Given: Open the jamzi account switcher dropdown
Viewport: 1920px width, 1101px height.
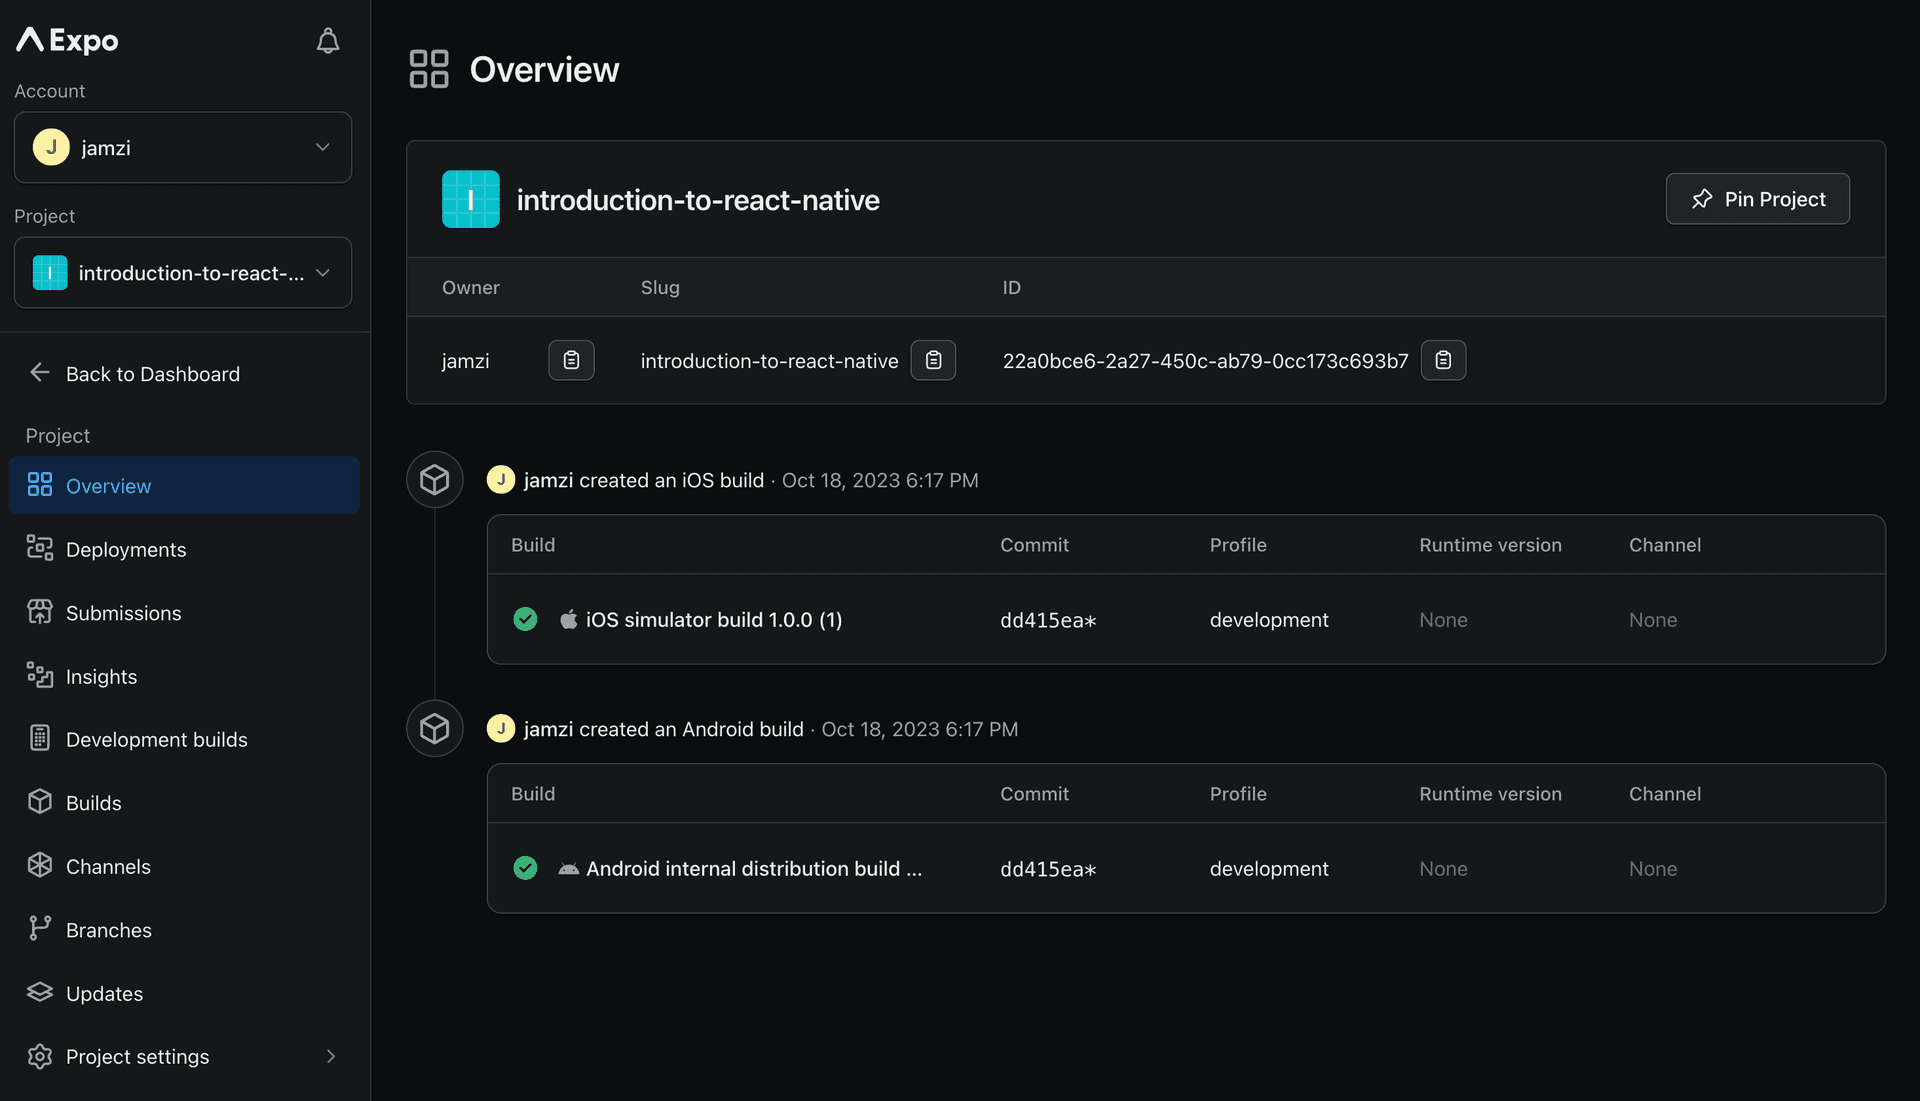Looking at the screenshot, I should pyautogui.click(x=182, y=147).
